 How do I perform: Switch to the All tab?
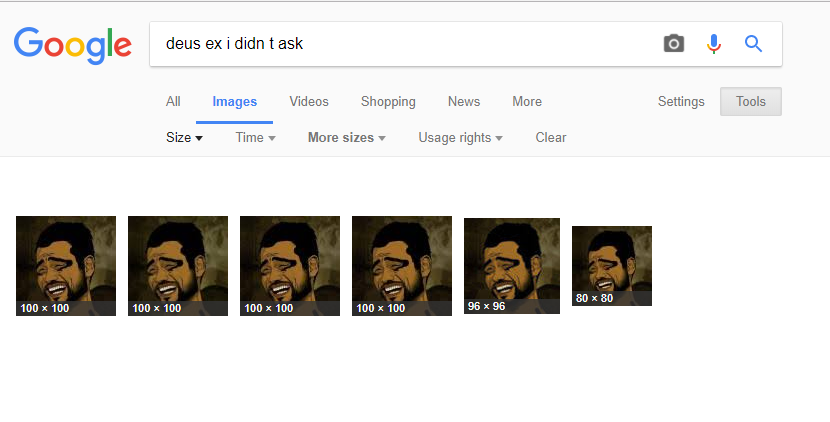tap(173, 102)
